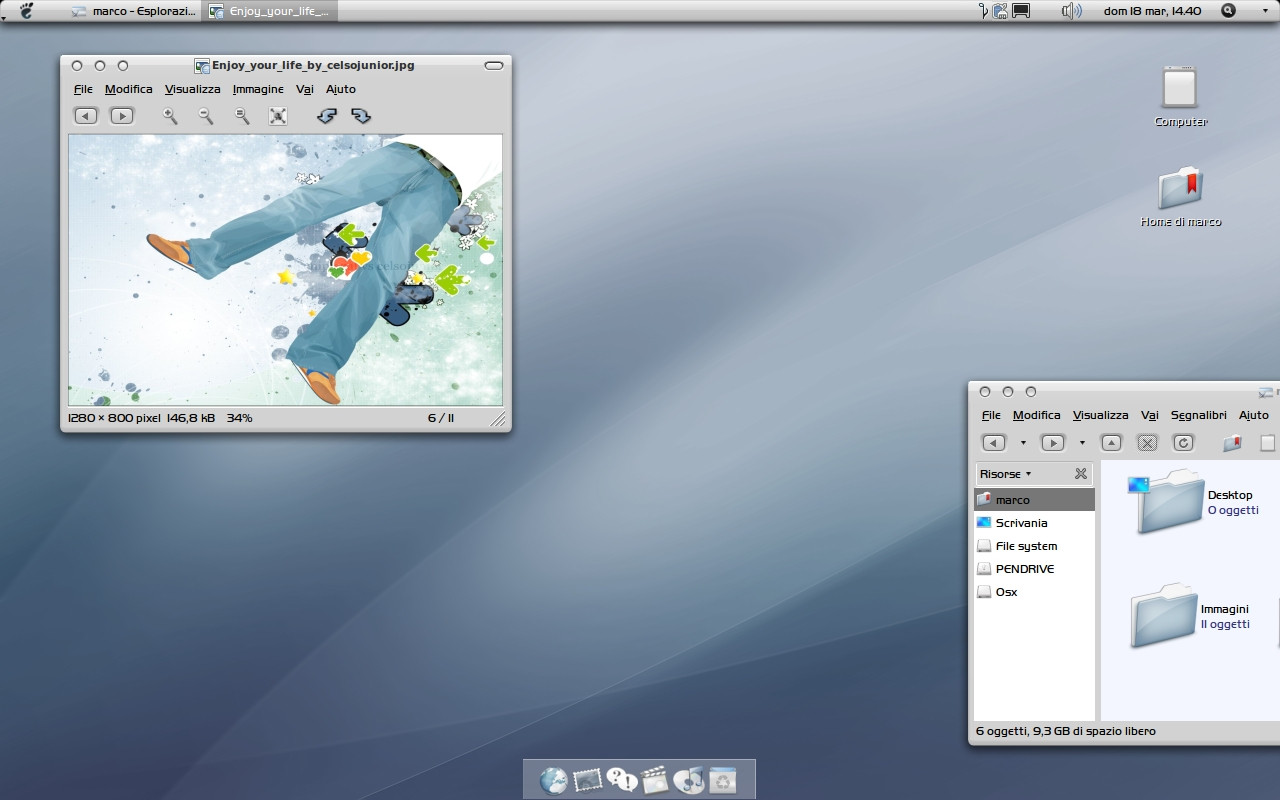This screenshot has width=1280, height=800.
Task: Click the Forward button in file browser
Action: 1053,442
